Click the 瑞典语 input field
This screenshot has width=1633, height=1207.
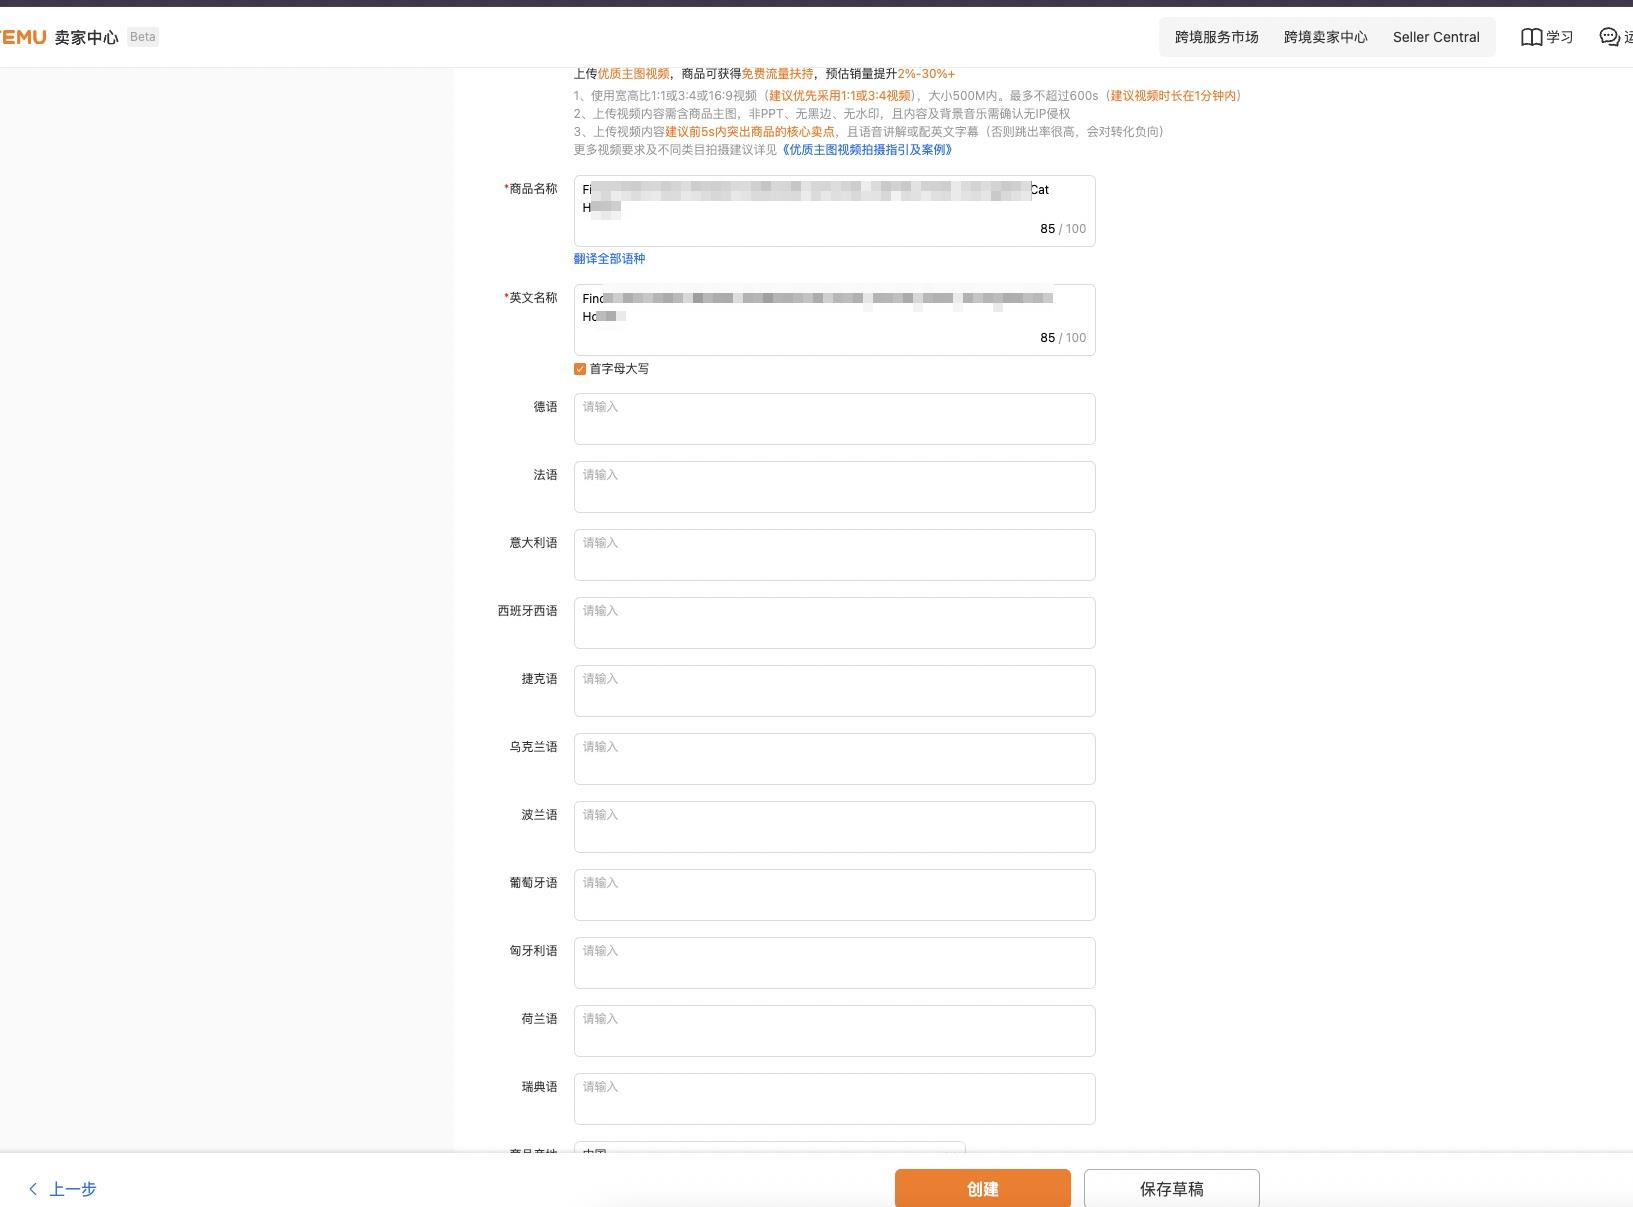(834, 1099)
